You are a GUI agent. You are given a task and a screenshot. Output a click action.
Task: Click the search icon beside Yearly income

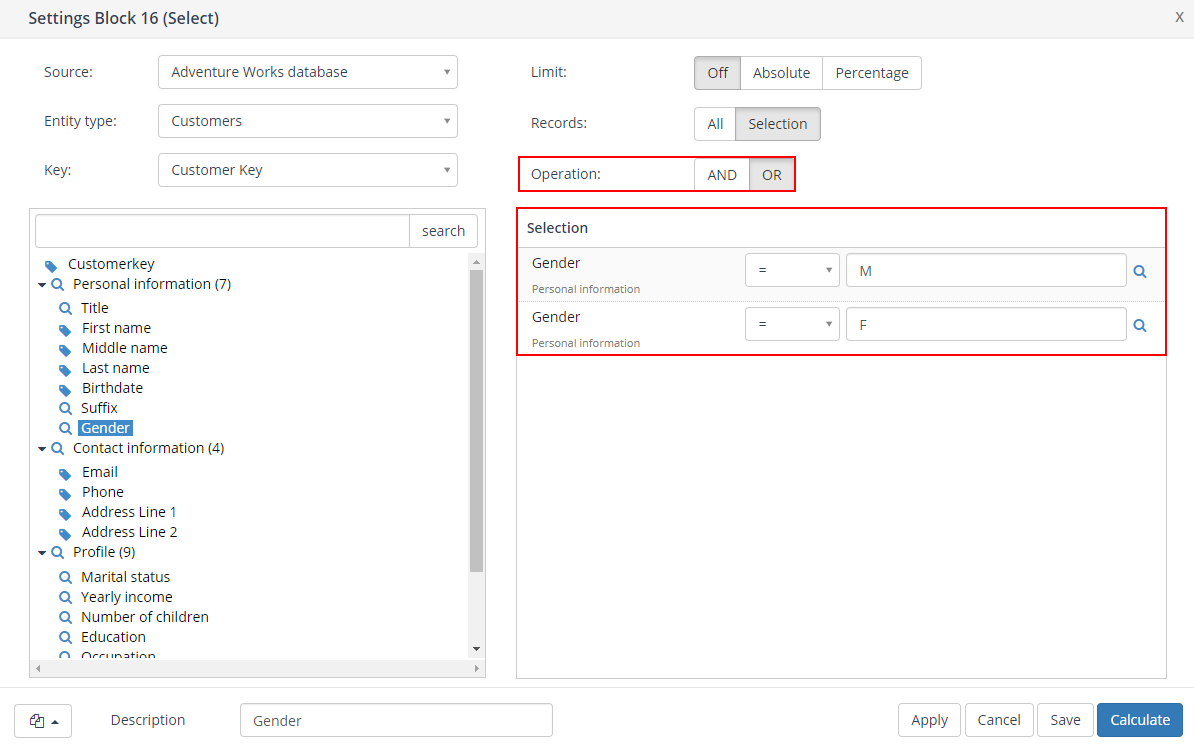pyautogui.click(x=65, y=597)
